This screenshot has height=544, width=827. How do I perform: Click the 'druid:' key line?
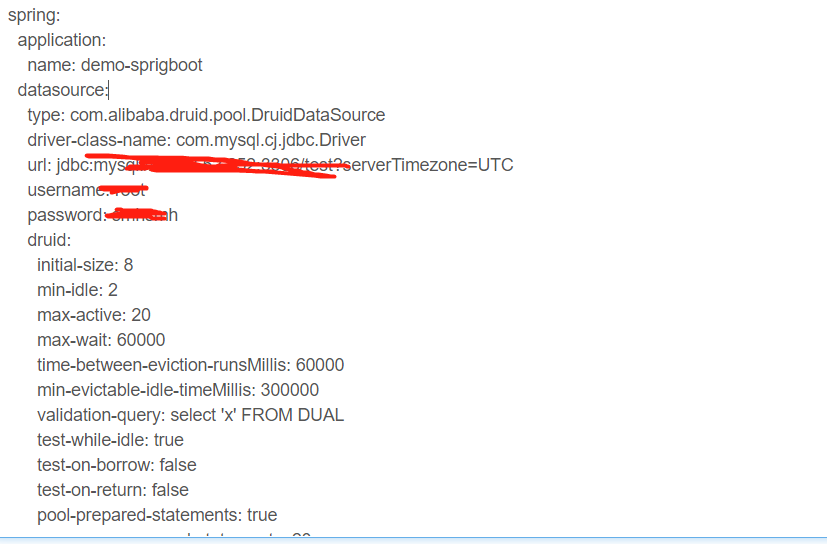click(49, 240)
